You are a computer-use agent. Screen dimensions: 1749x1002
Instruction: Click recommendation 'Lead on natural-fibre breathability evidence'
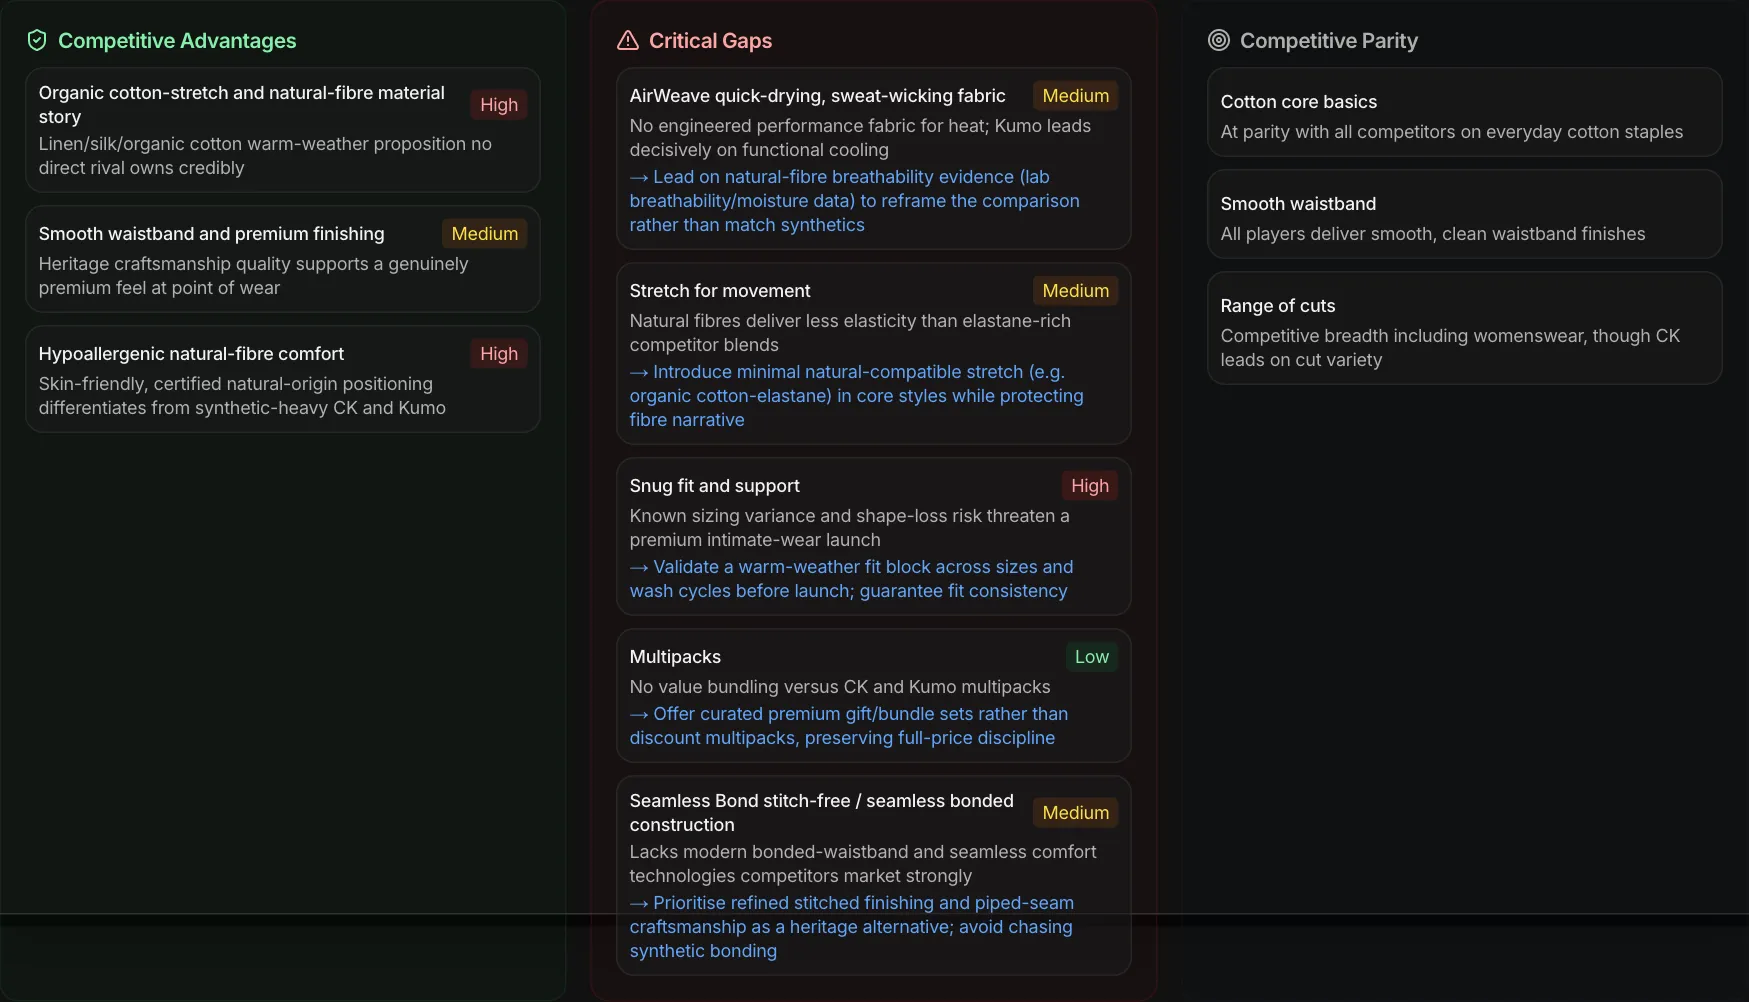tap(855, 201)
